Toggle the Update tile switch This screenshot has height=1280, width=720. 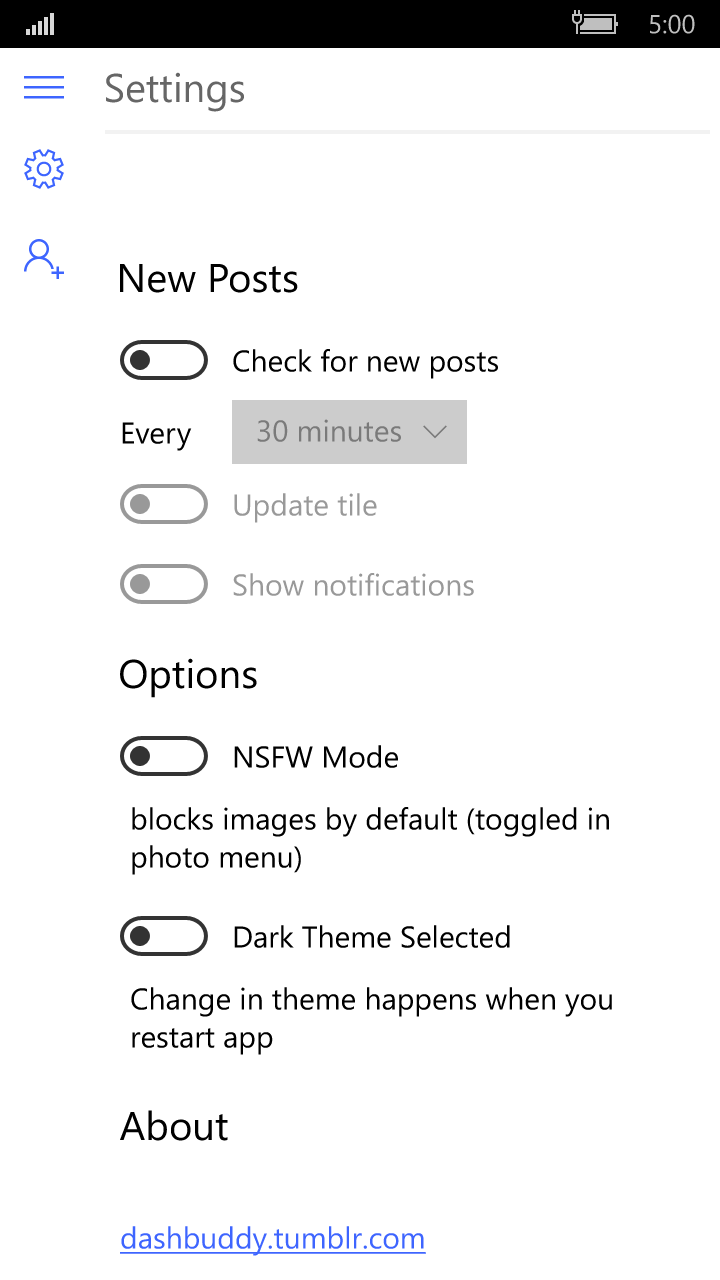point(164,504)
